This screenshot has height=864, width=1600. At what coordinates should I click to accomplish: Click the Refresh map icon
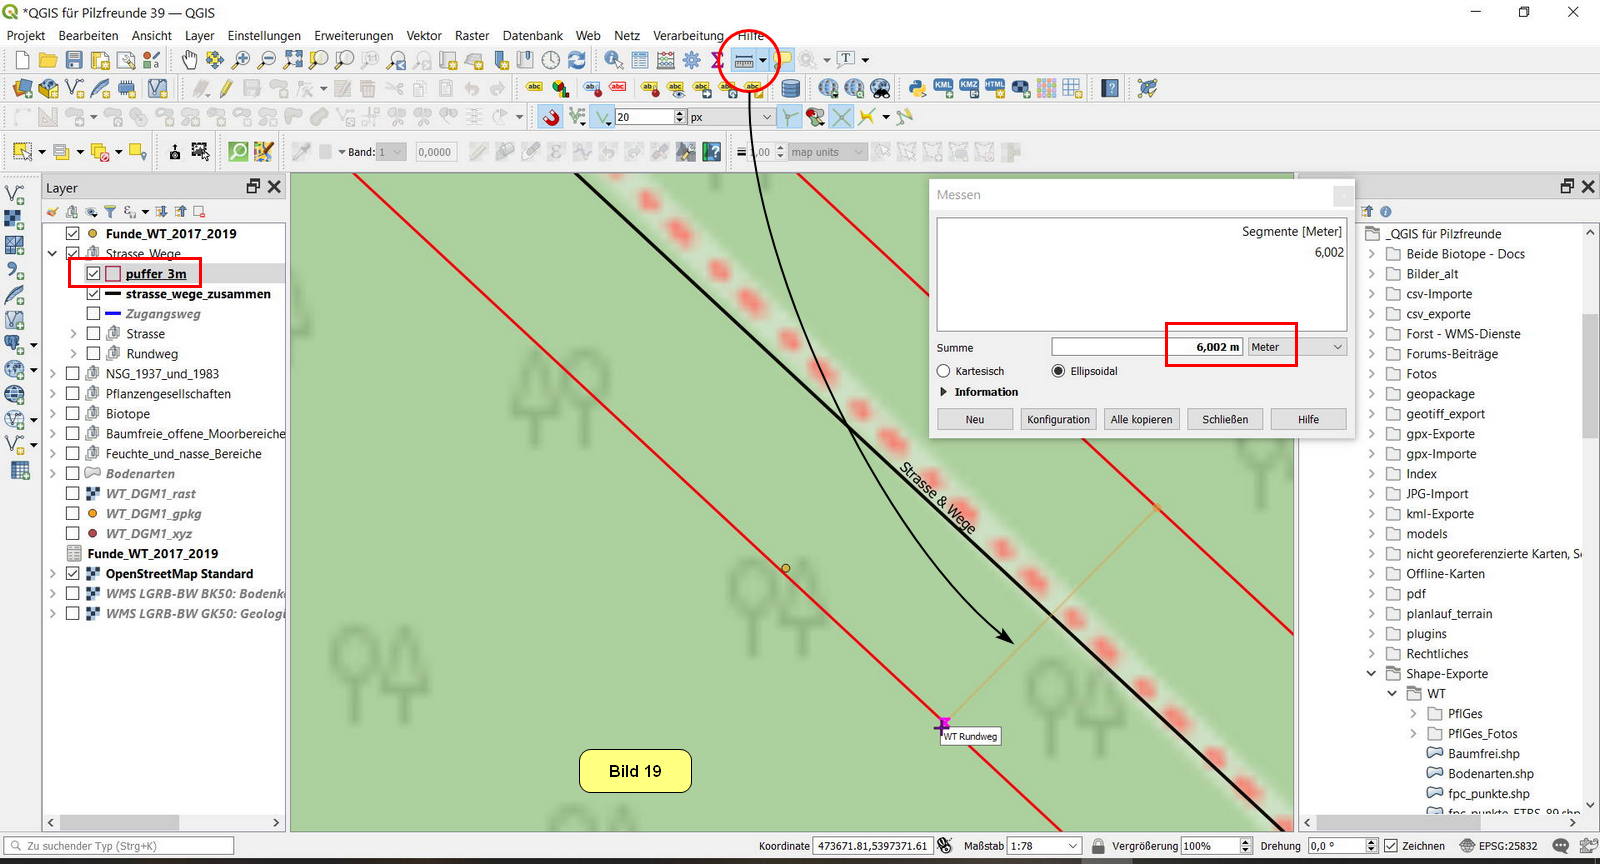(x=577, y=61)
